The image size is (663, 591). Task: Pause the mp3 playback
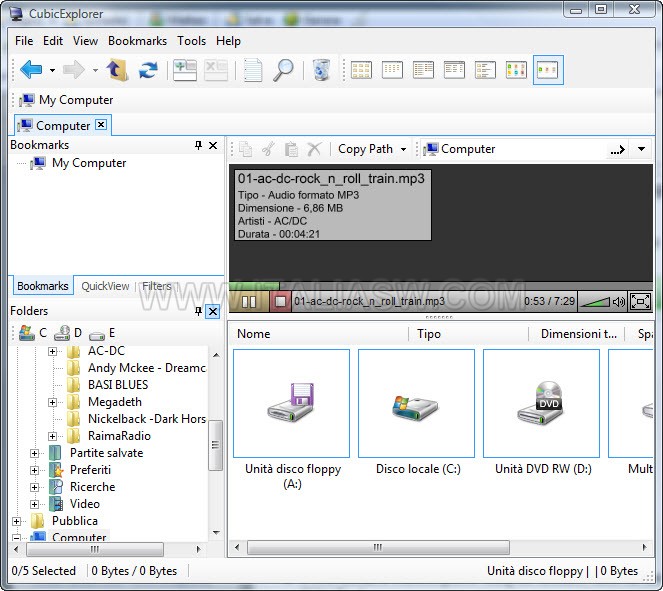click(249, 302)
